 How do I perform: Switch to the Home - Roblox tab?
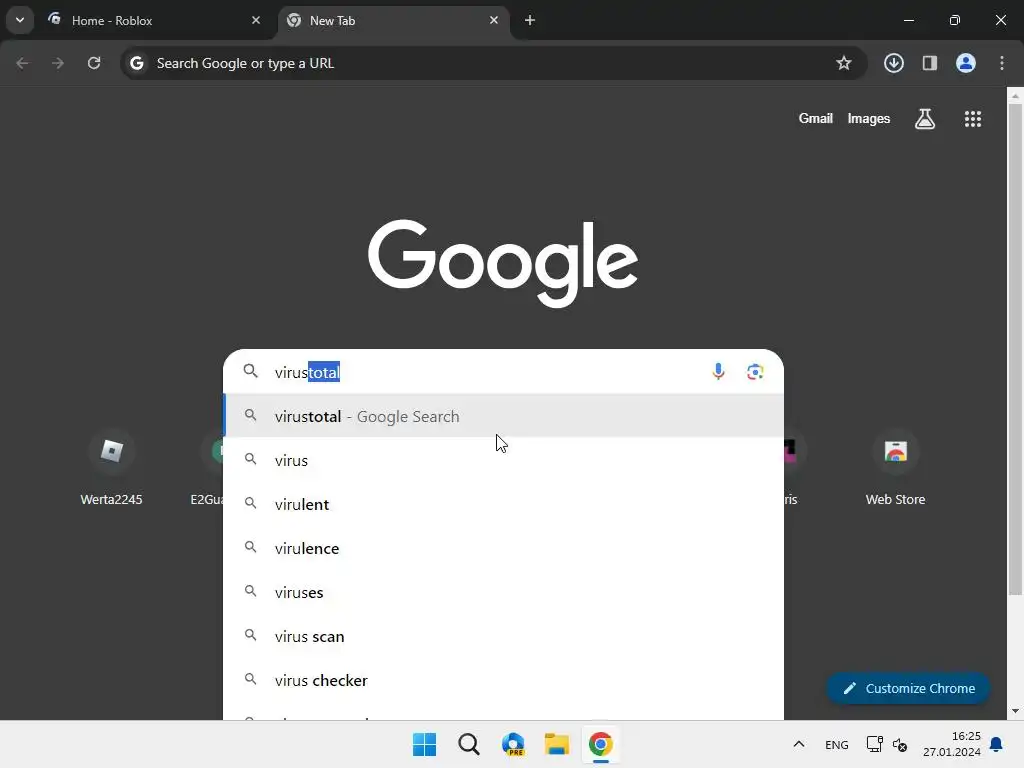coord(154,20)
